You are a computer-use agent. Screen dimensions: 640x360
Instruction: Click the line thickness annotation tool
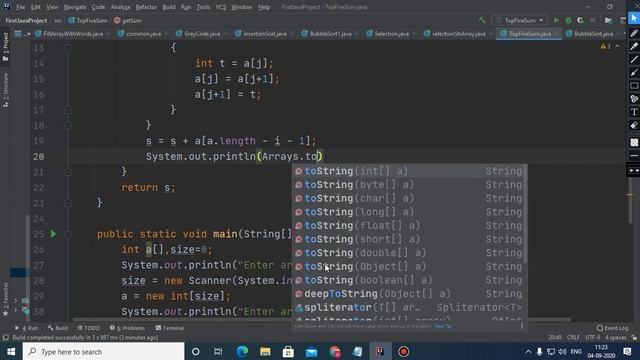[634, 156]
